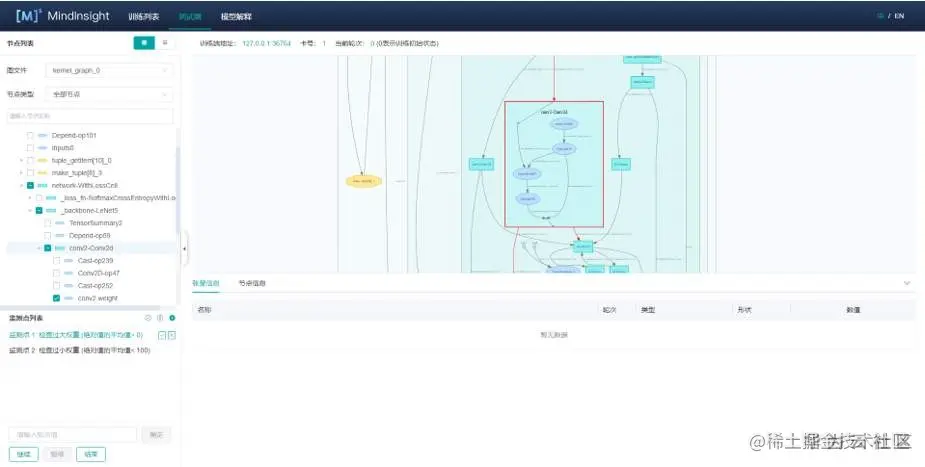Click the confirm button beside step input
Image resolution: width=925 pixels, height=467 pixels.
coord(156,435)
